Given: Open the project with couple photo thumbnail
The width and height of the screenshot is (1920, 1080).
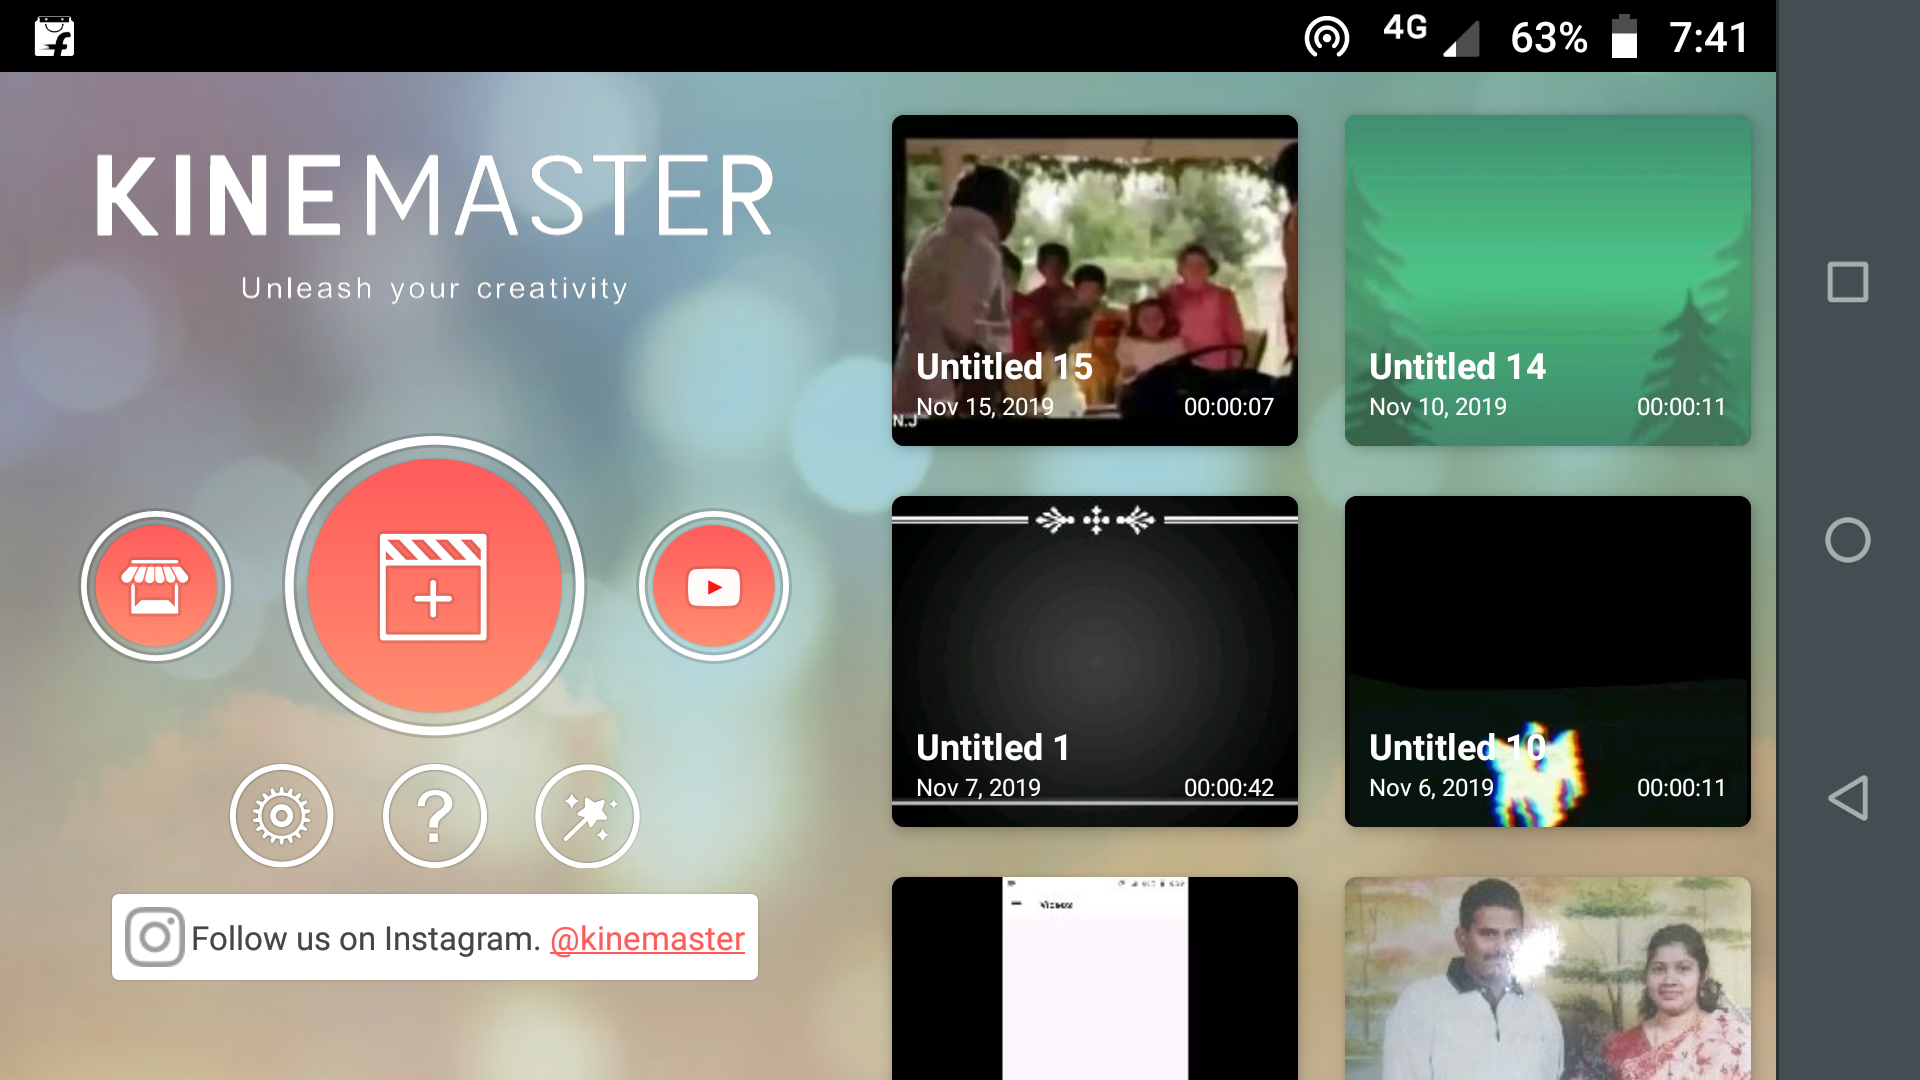Looking at the screenshot, I should (1548, 978).
